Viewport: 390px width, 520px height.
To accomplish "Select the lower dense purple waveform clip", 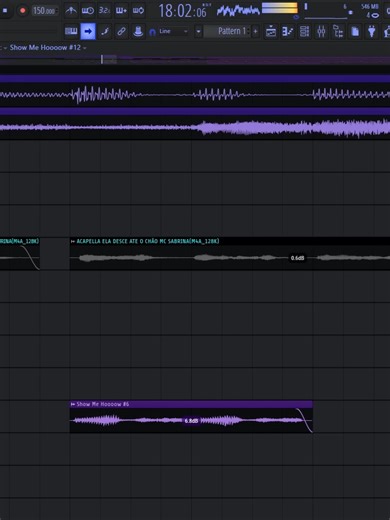I will coord(195,123).
